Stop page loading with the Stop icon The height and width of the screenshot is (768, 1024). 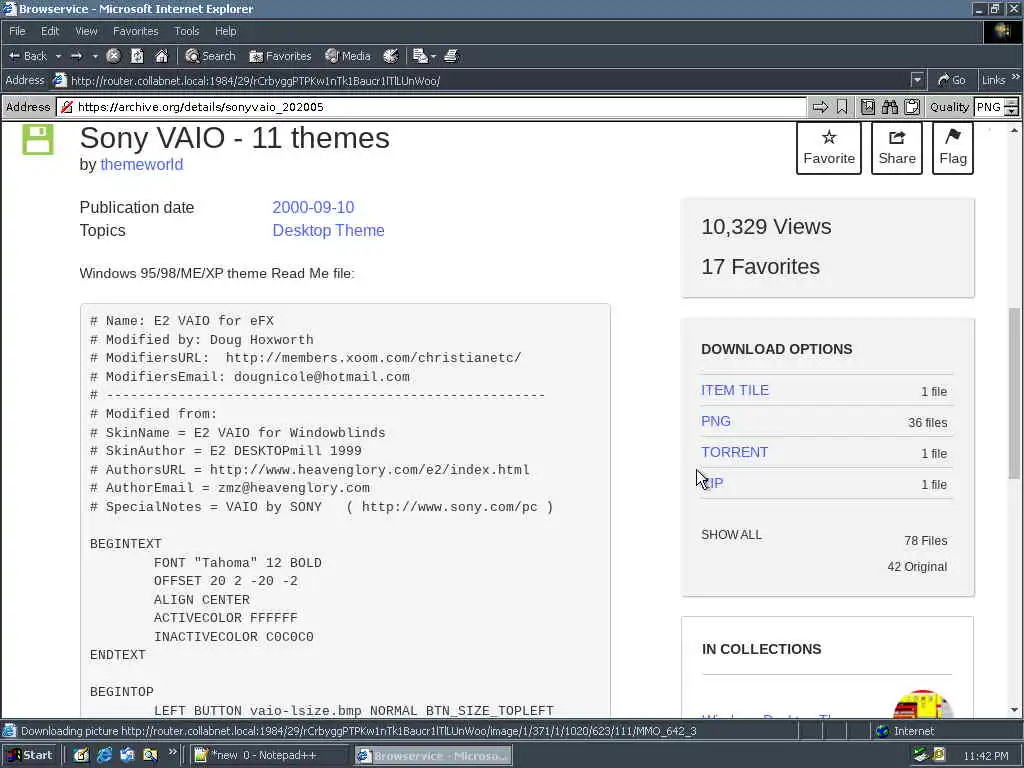(113, 56)
